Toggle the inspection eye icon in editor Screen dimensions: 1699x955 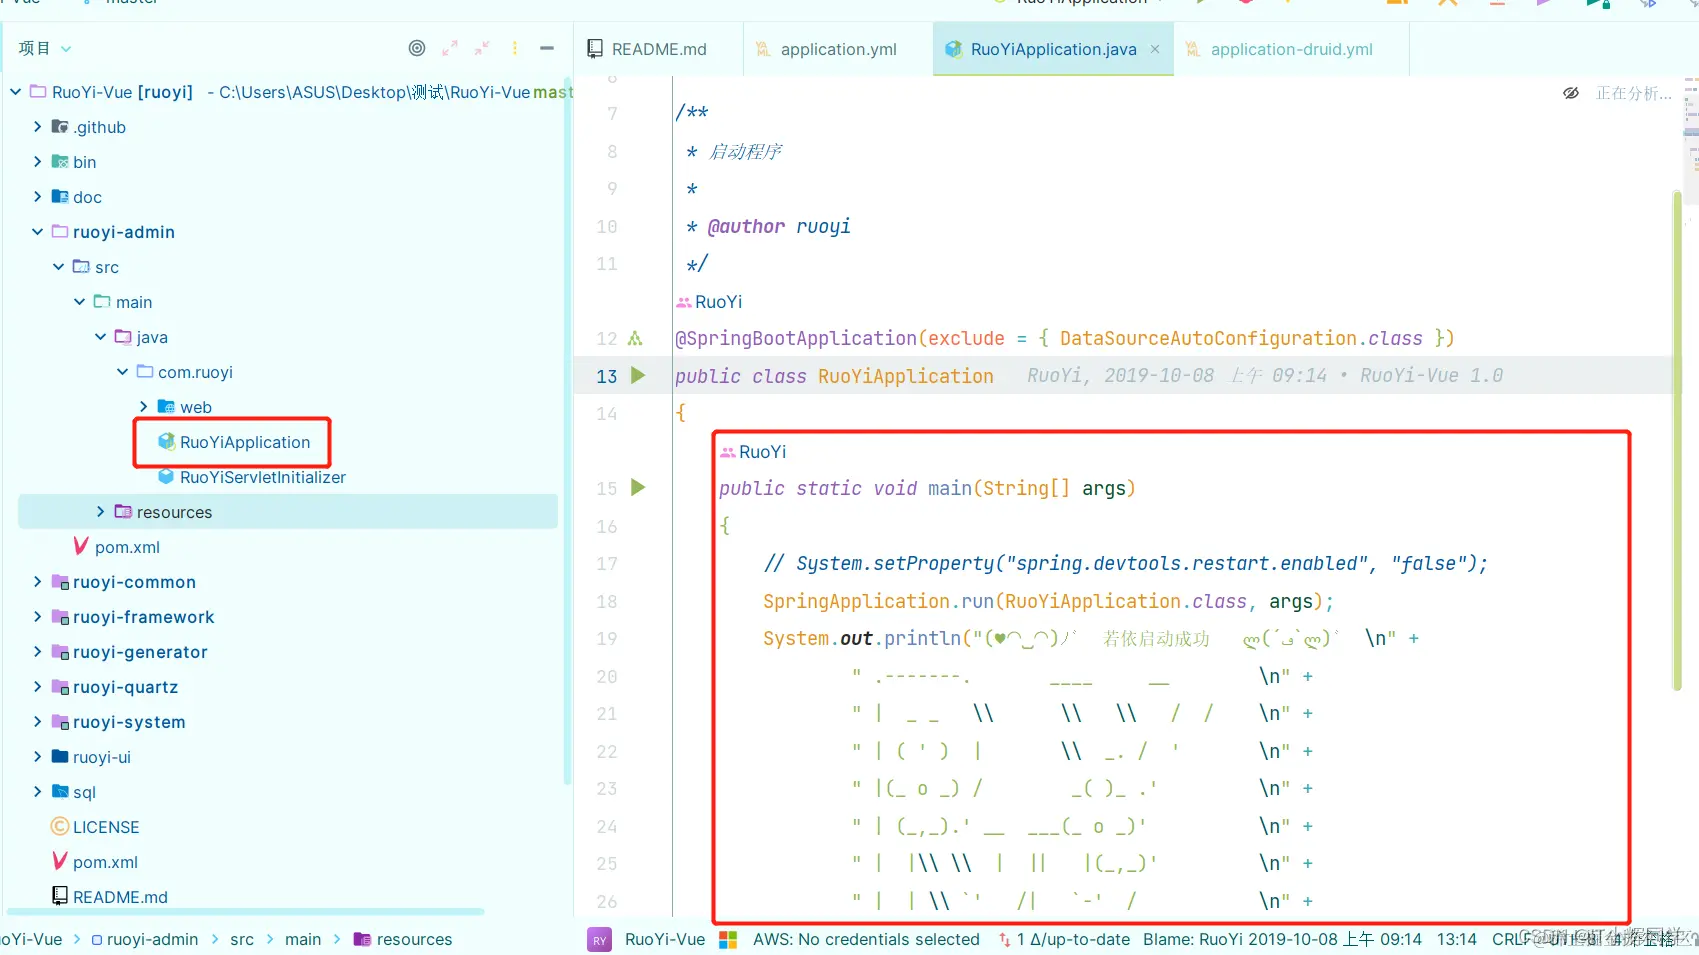1571,93
